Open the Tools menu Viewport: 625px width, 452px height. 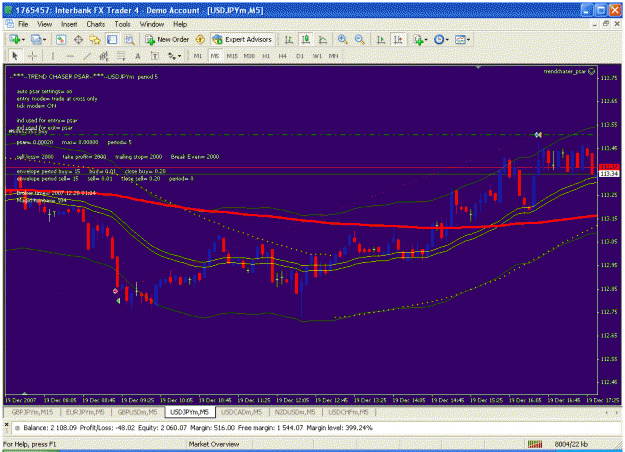122,24
